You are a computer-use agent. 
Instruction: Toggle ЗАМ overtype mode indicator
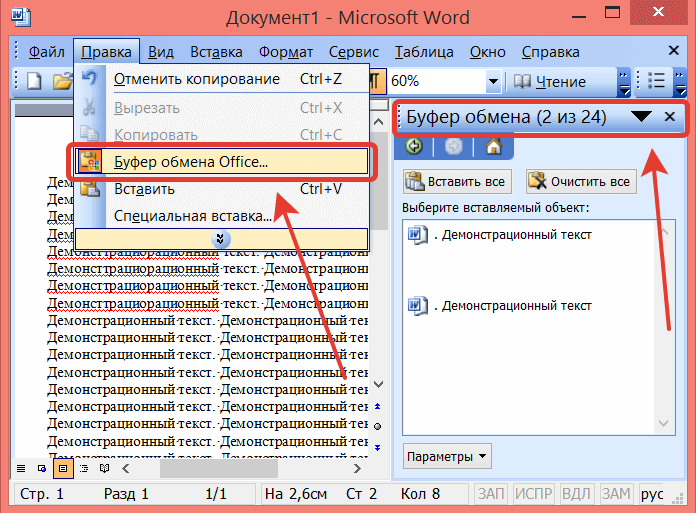coord(616,493)
